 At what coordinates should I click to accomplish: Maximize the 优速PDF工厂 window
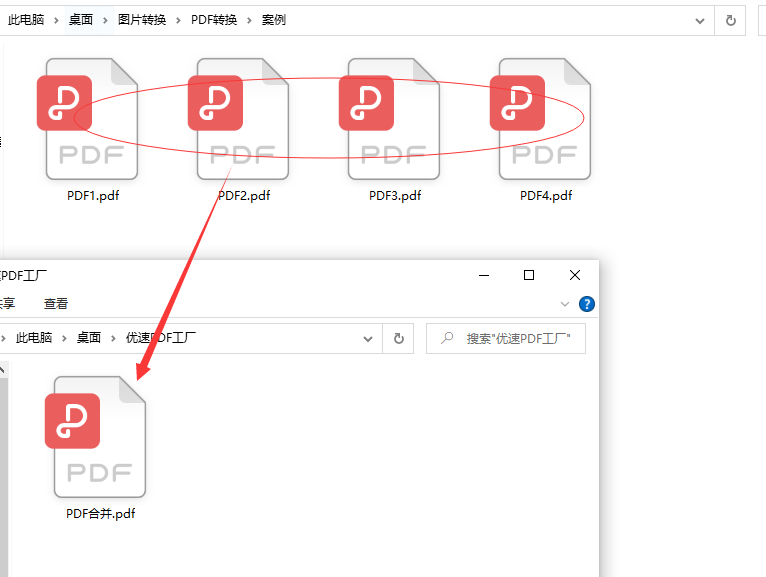[x=529, y=276]
